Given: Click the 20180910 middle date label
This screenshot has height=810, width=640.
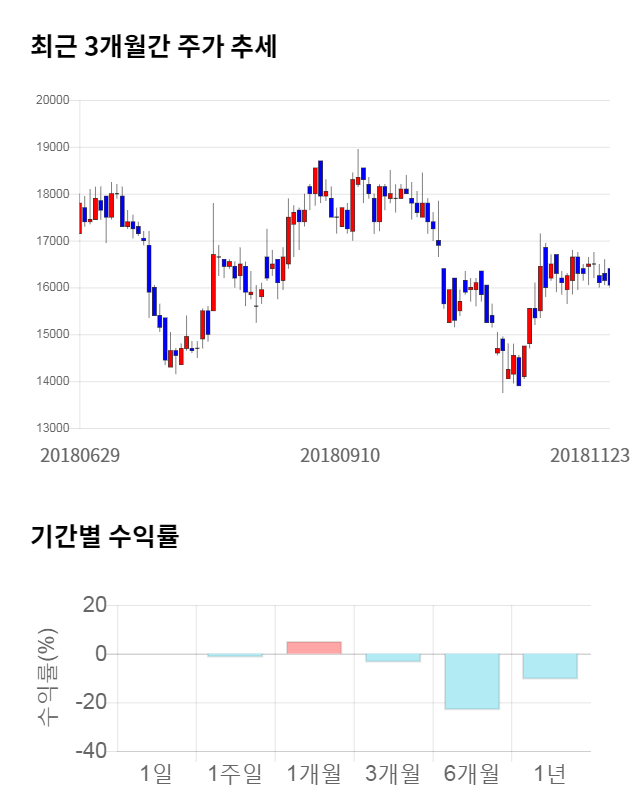Looking at the screenshot, I should click(340, 455).
